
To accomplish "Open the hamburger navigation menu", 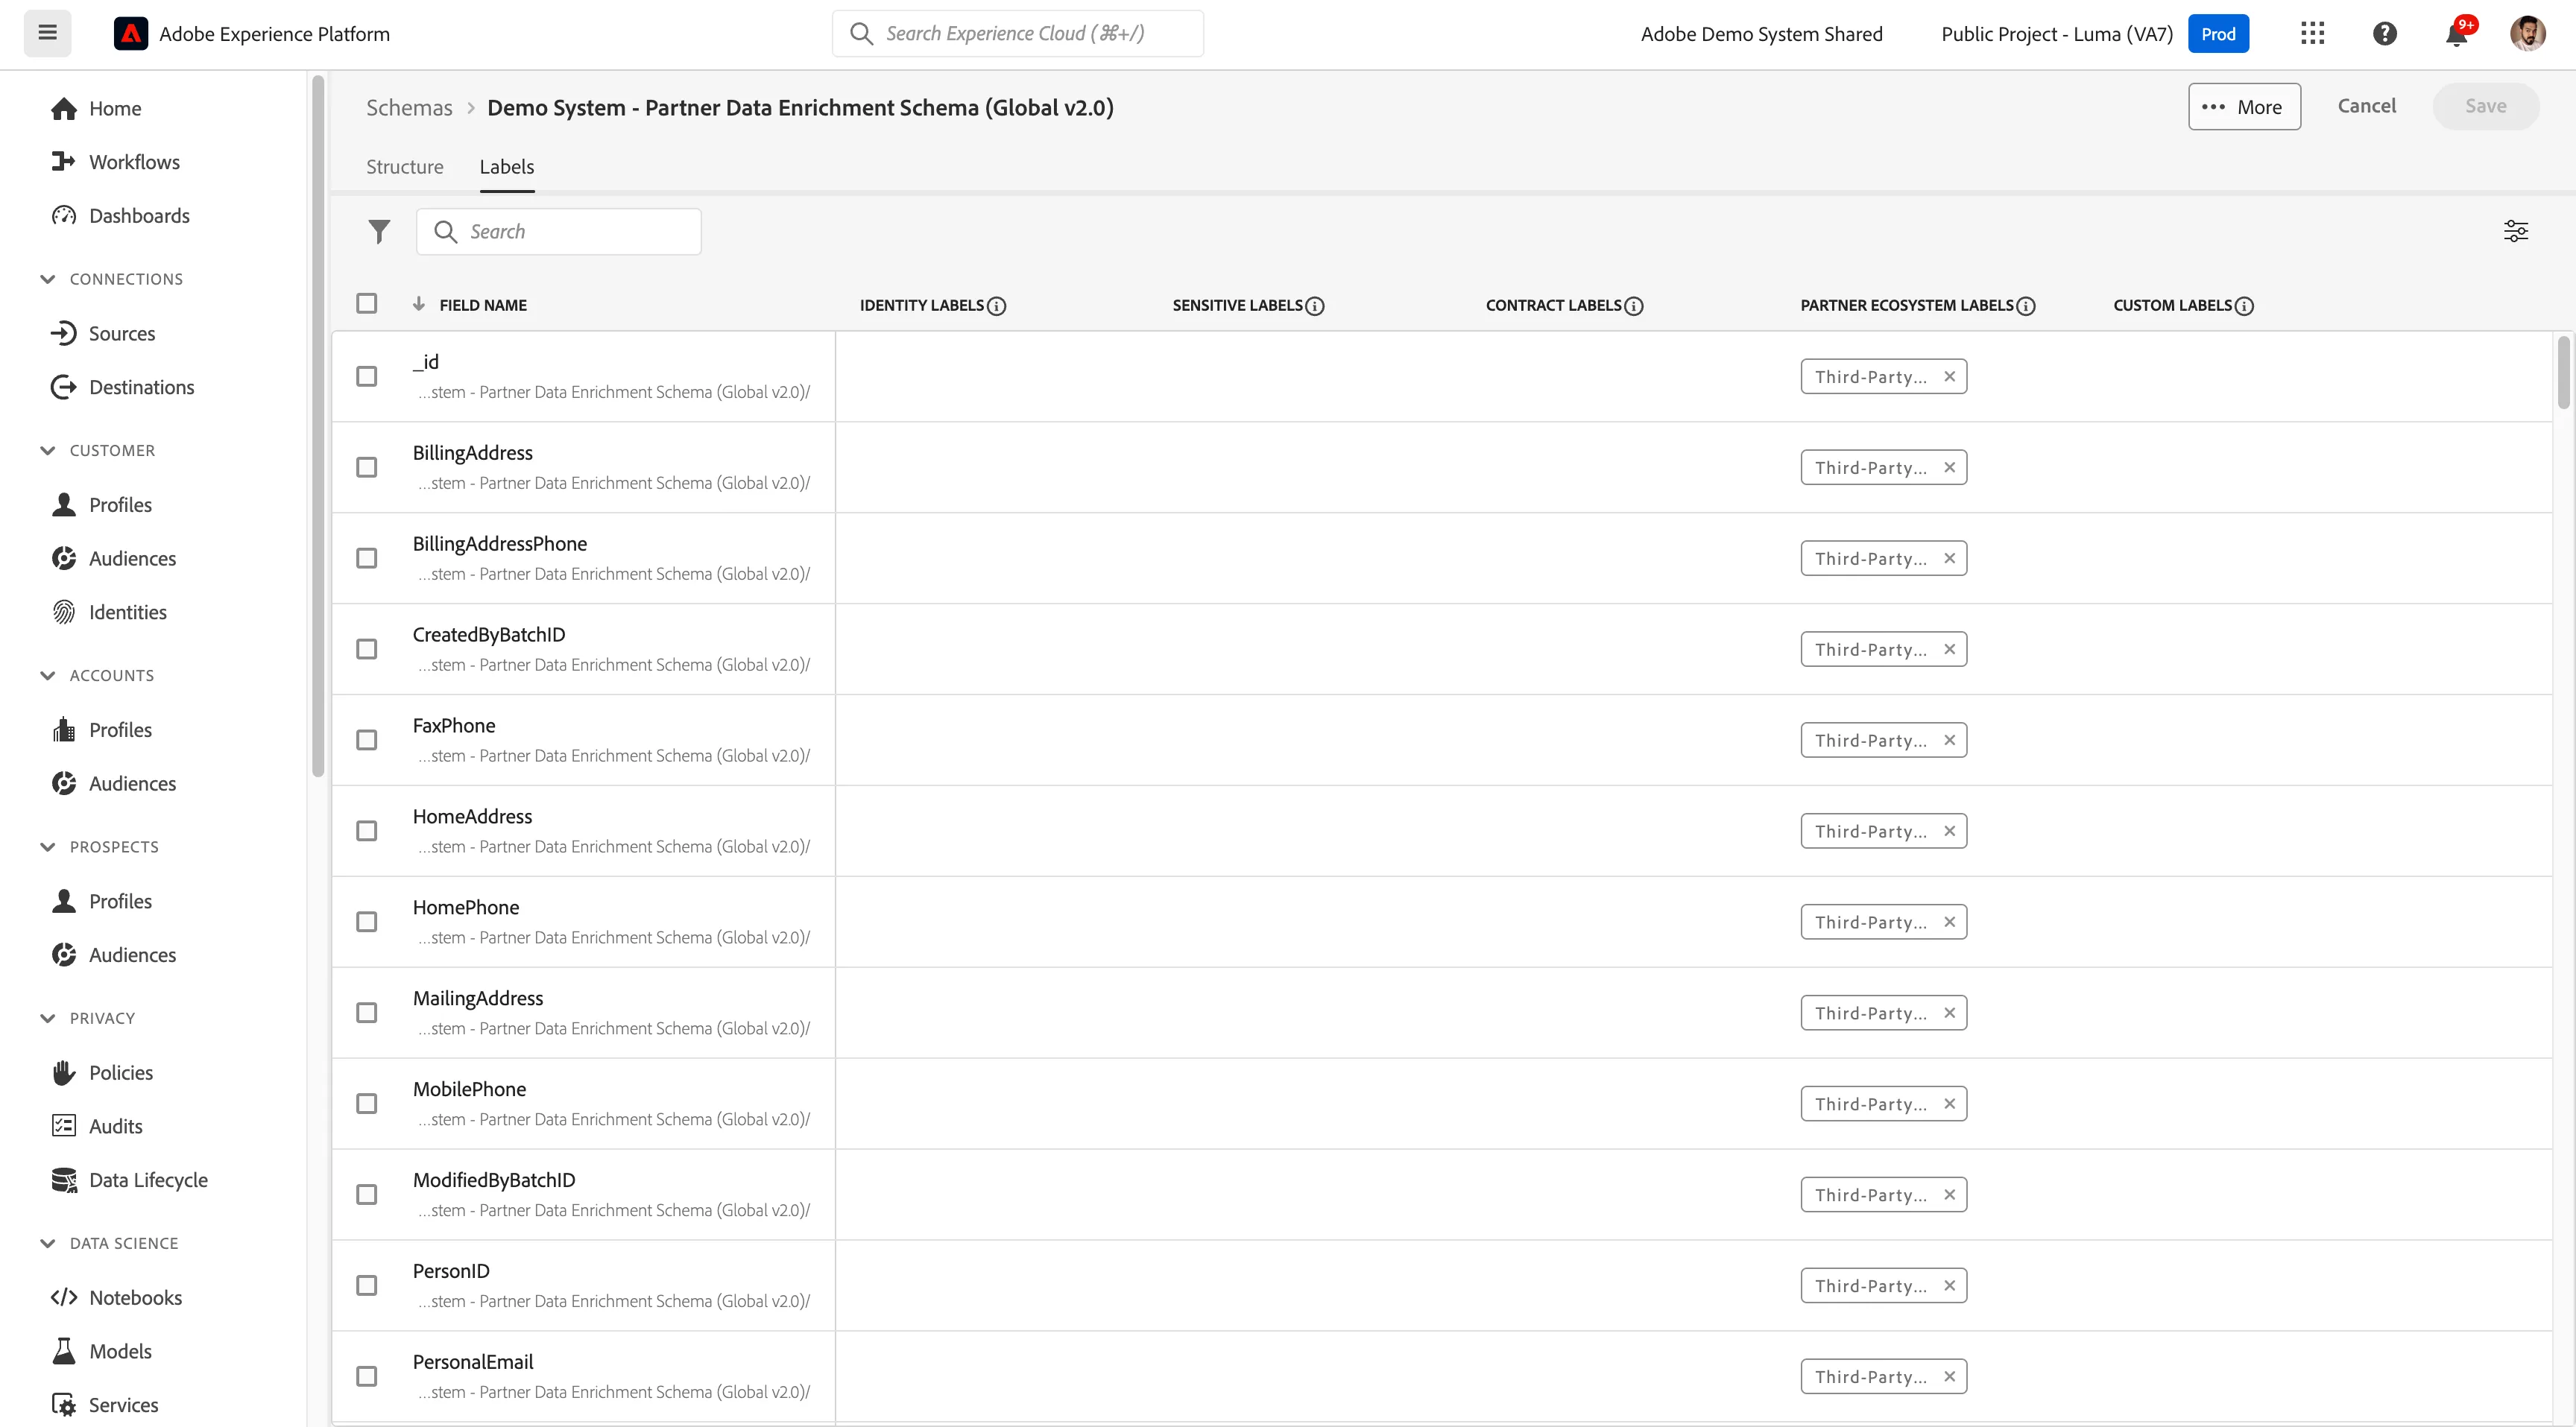I will click(47, 33).
